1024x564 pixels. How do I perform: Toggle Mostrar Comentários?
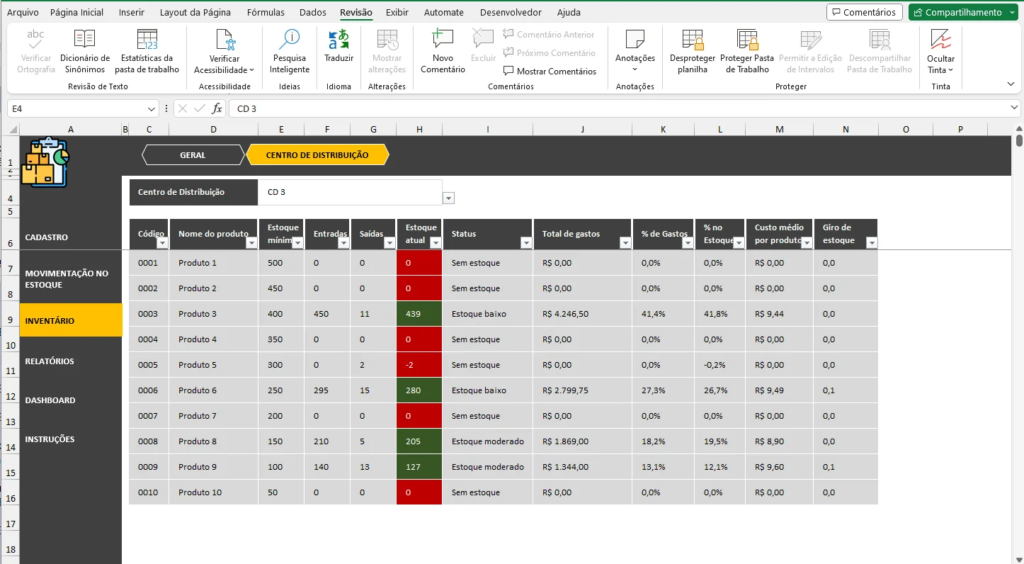point(549,71)
